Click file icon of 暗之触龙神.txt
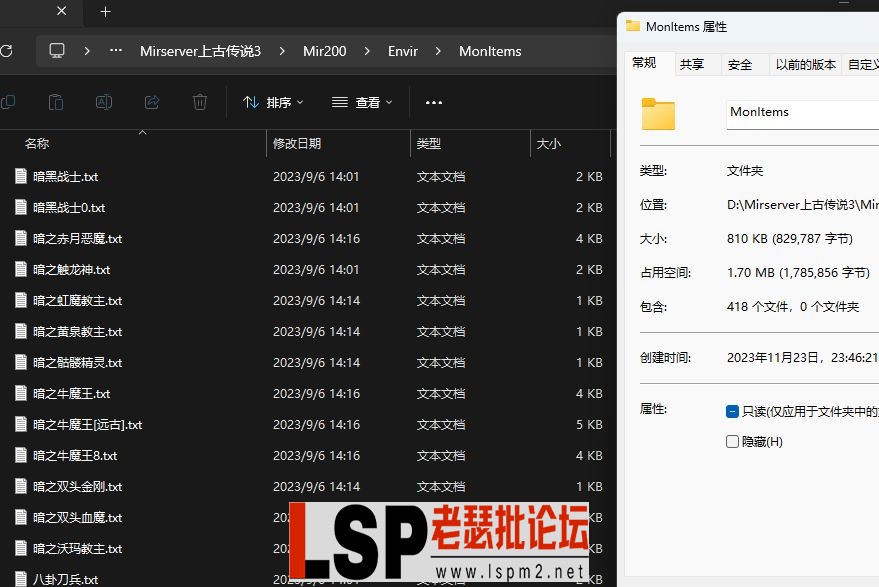 pos(21,269)
